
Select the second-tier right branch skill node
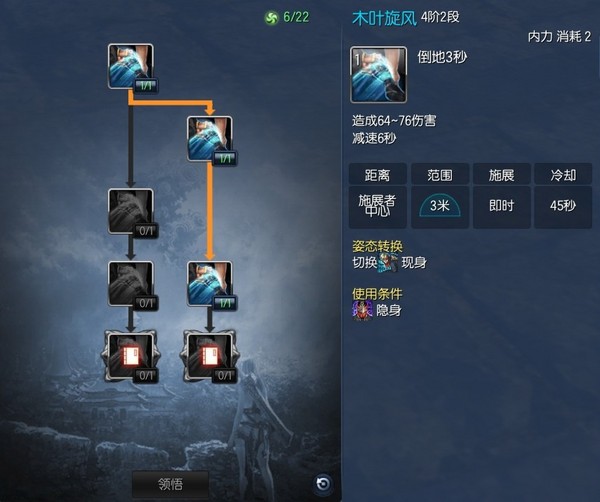point(210,139)
